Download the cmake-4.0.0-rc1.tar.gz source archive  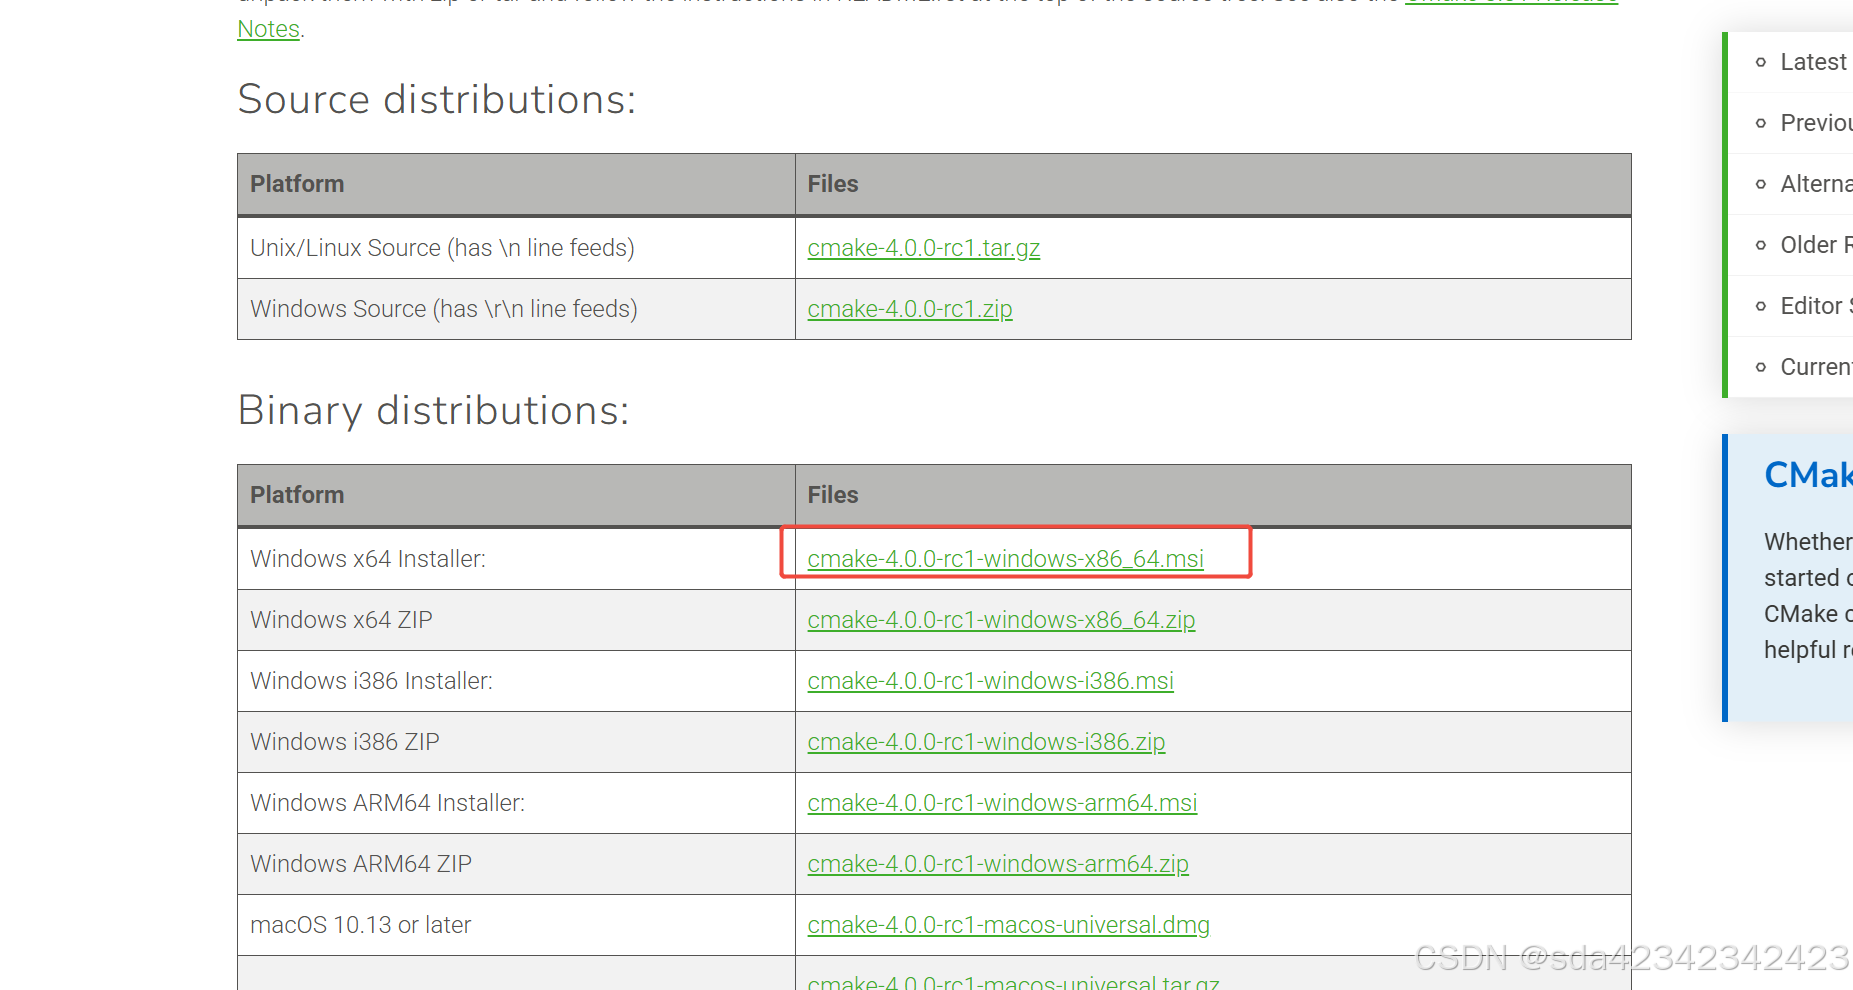click(923, 247)
